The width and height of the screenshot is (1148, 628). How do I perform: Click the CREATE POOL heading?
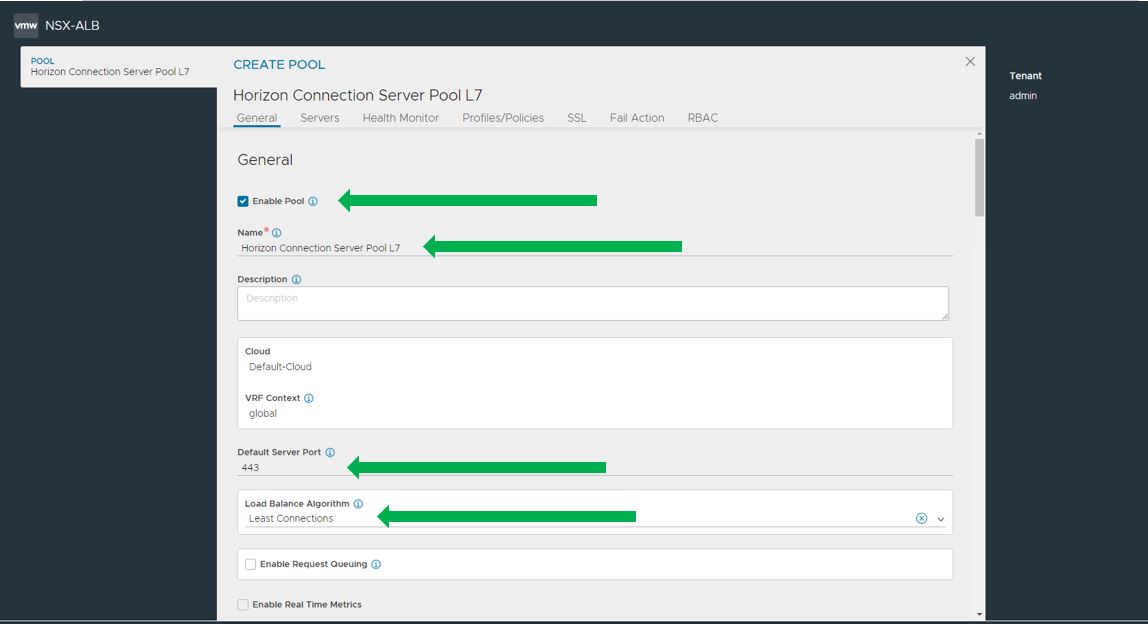coord(279,64)
